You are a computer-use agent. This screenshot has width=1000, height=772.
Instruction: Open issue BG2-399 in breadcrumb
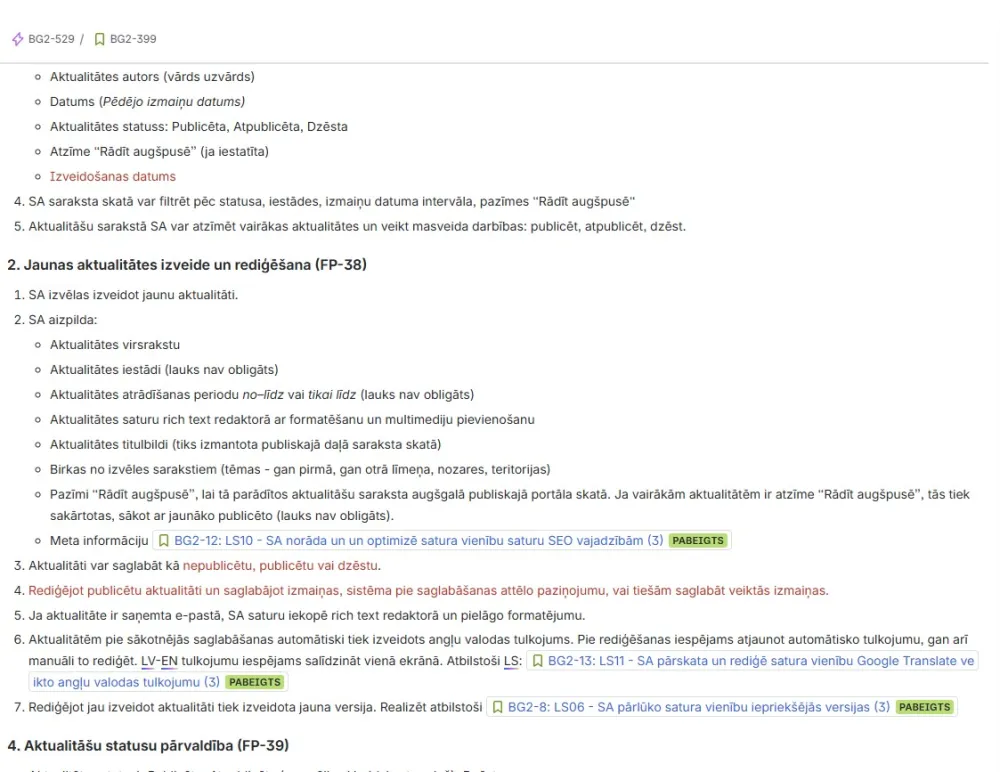132,39
